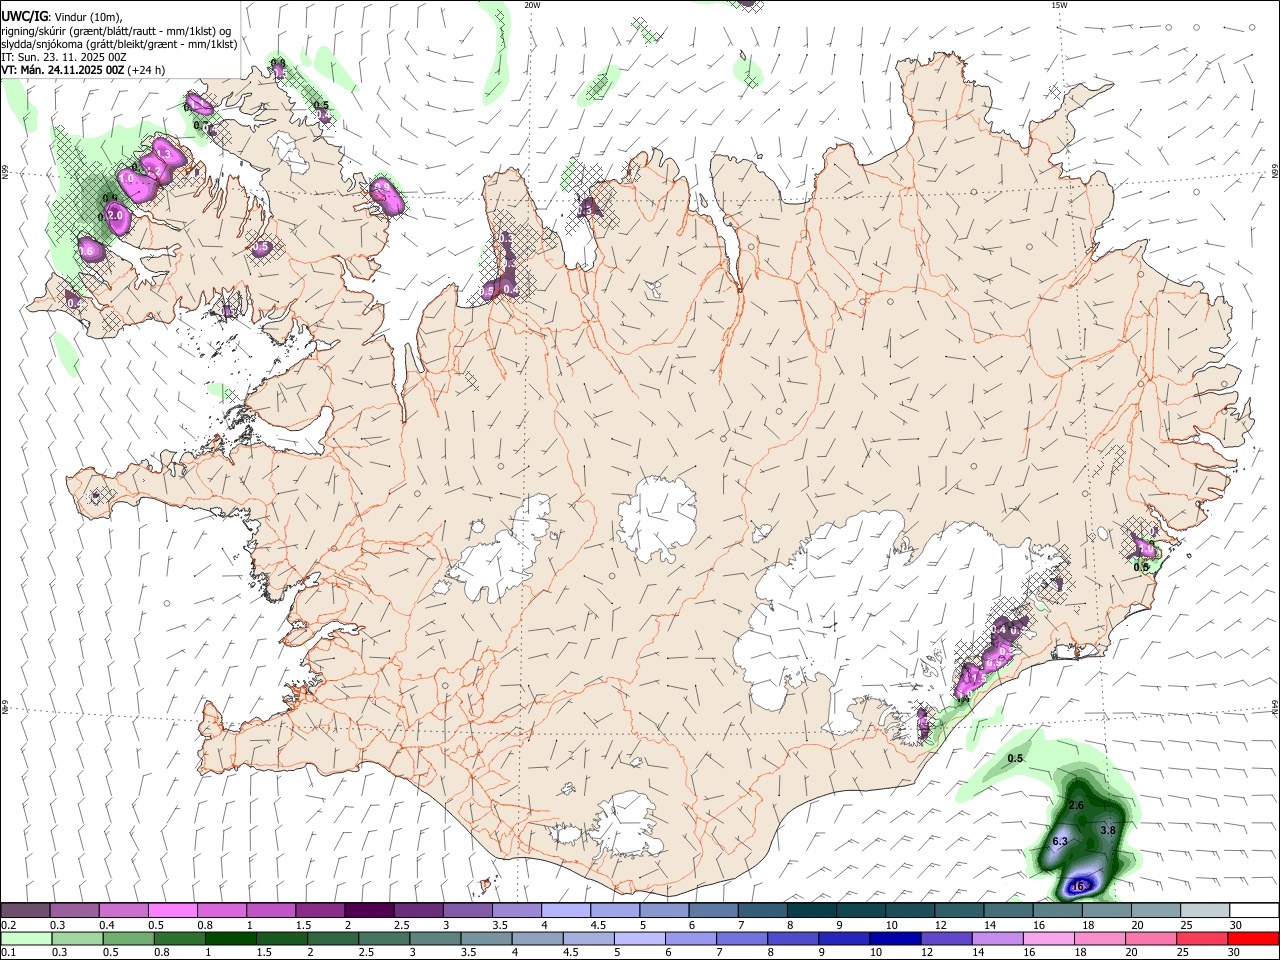Pick lower scale dark green swatch 1–1.5

pyautogui.click(x=230, y=938)
